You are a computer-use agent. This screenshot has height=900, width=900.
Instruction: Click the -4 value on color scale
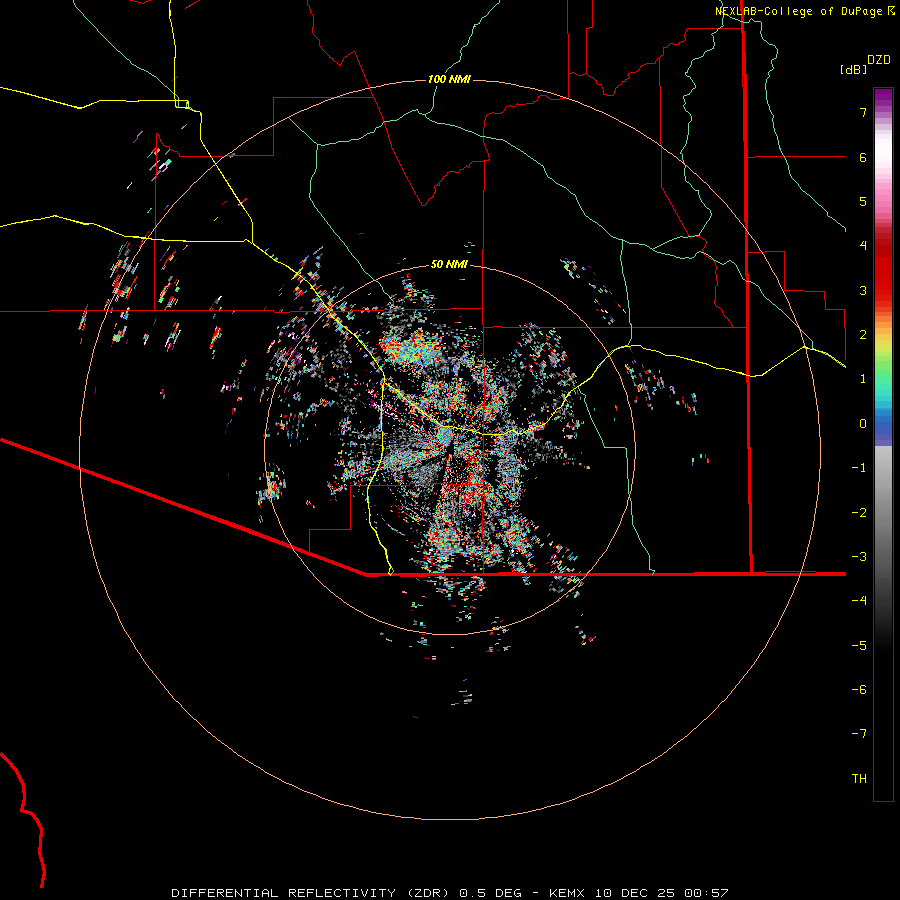click(859, 601)
